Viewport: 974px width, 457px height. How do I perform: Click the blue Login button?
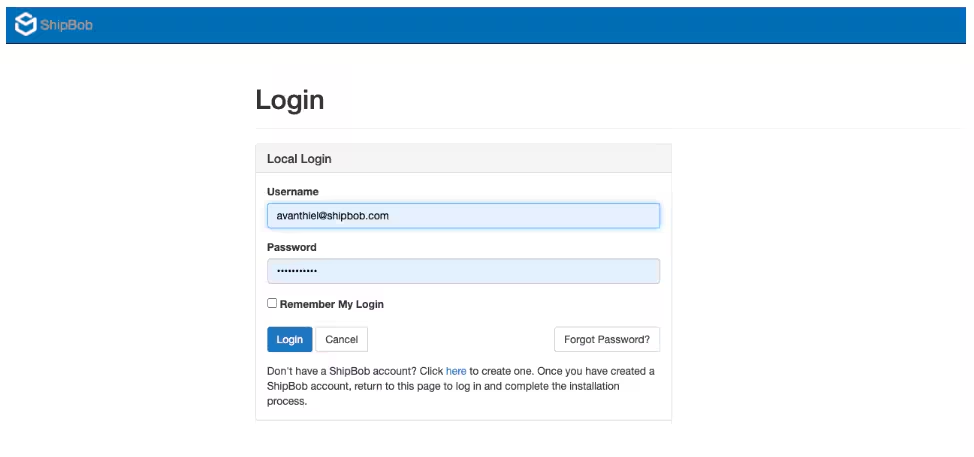pos(289,340)
